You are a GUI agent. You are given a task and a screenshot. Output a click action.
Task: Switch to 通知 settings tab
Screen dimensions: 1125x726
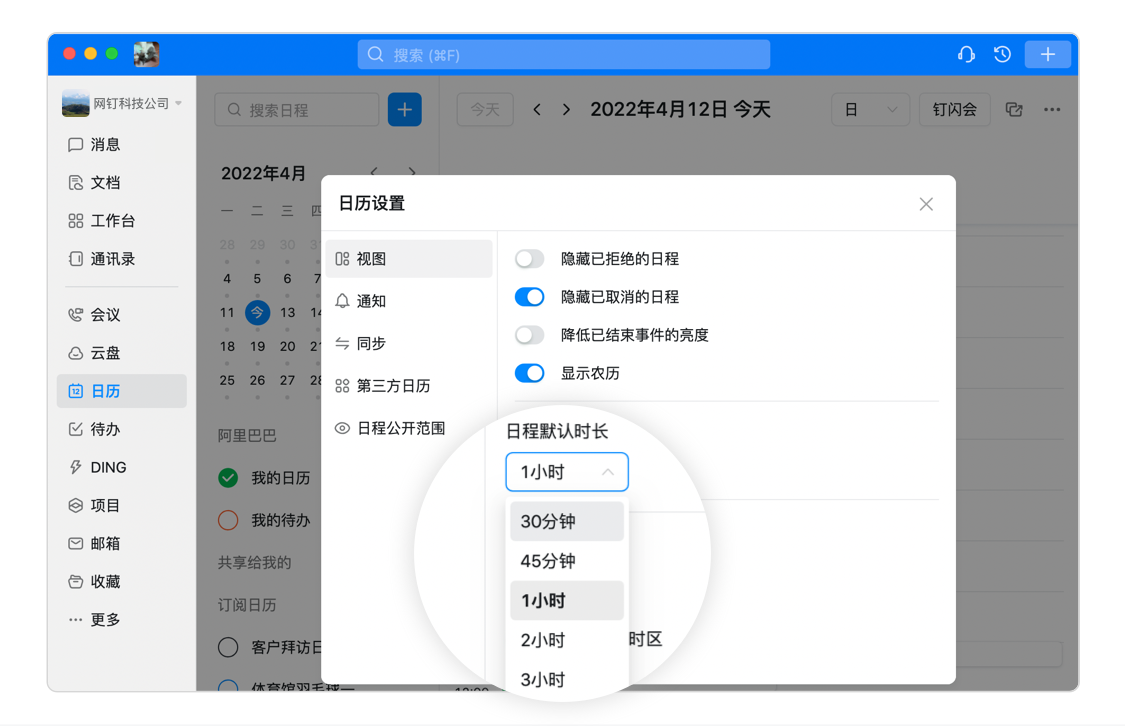pyautogui.click(x=371, y=301)
